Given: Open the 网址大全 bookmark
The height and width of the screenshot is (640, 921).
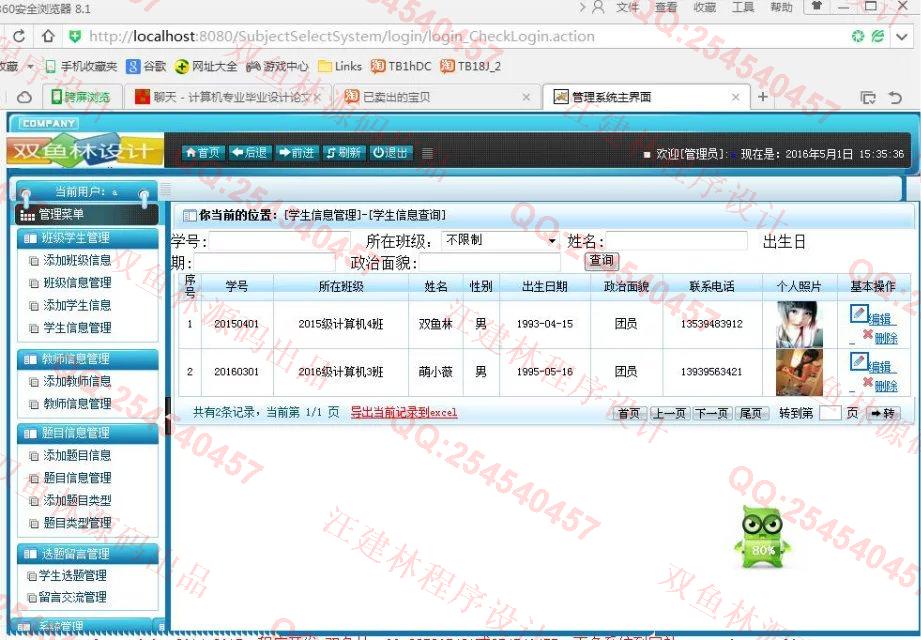Looking at the screenshot, I should (206, 66).
